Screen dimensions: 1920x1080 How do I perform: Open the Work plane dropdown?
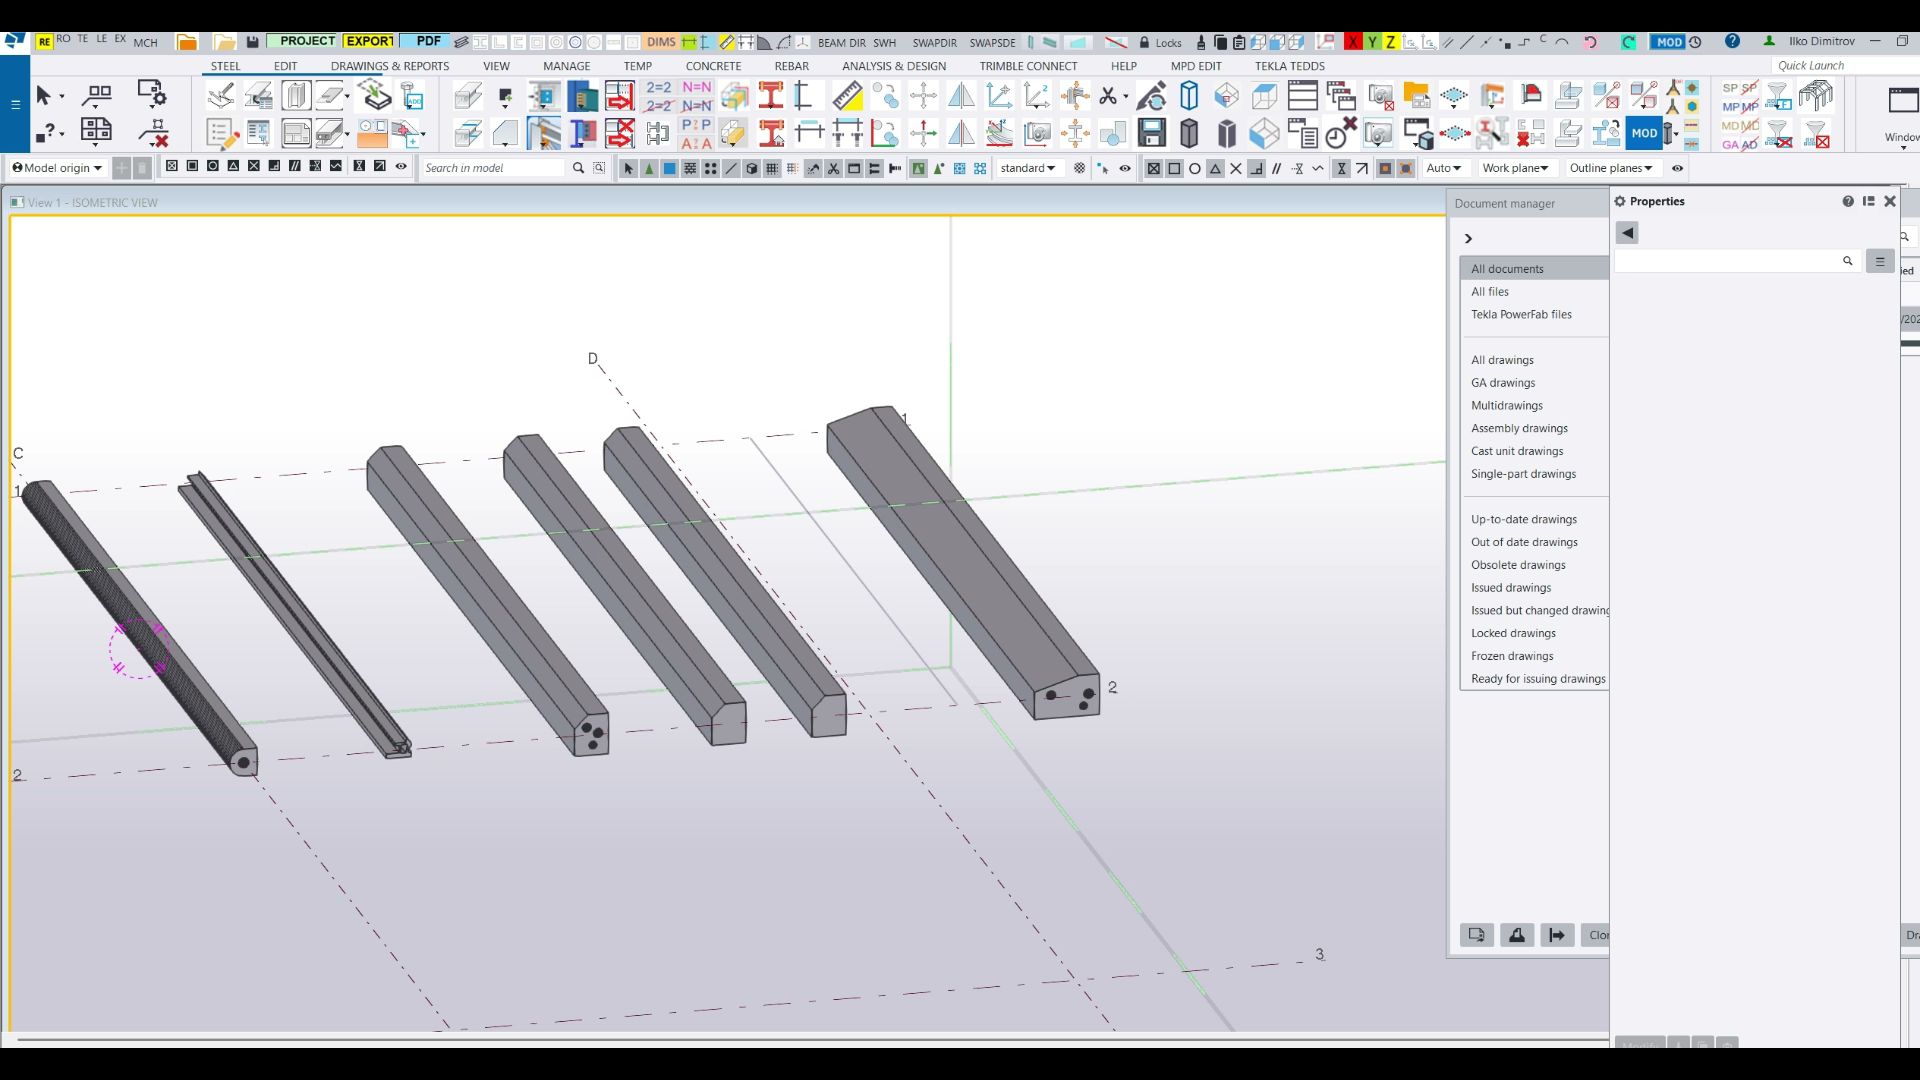tap(1514, 168)
